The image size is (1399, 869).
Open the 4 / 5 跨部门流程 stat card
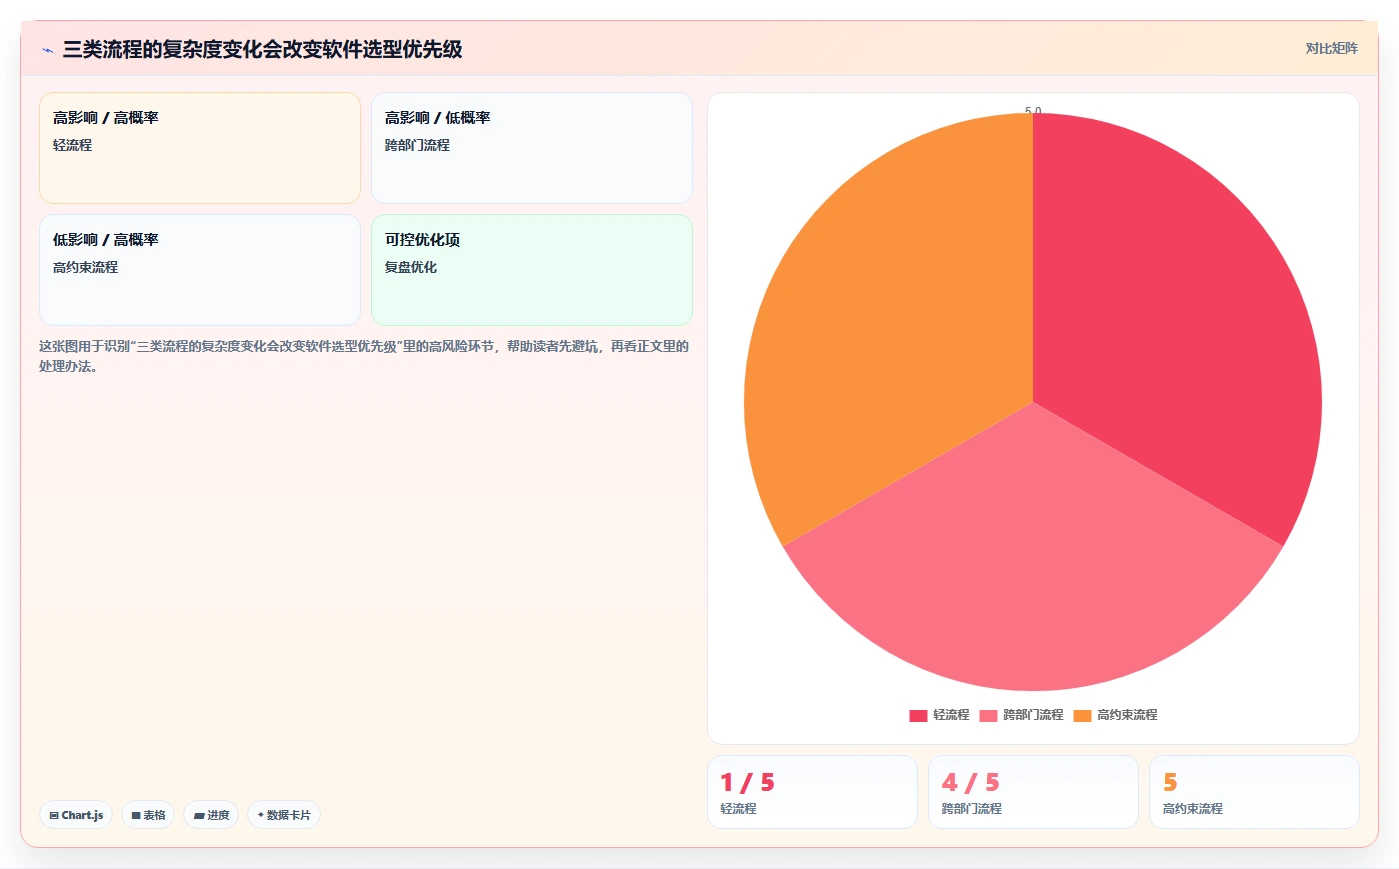point(1033,792)
